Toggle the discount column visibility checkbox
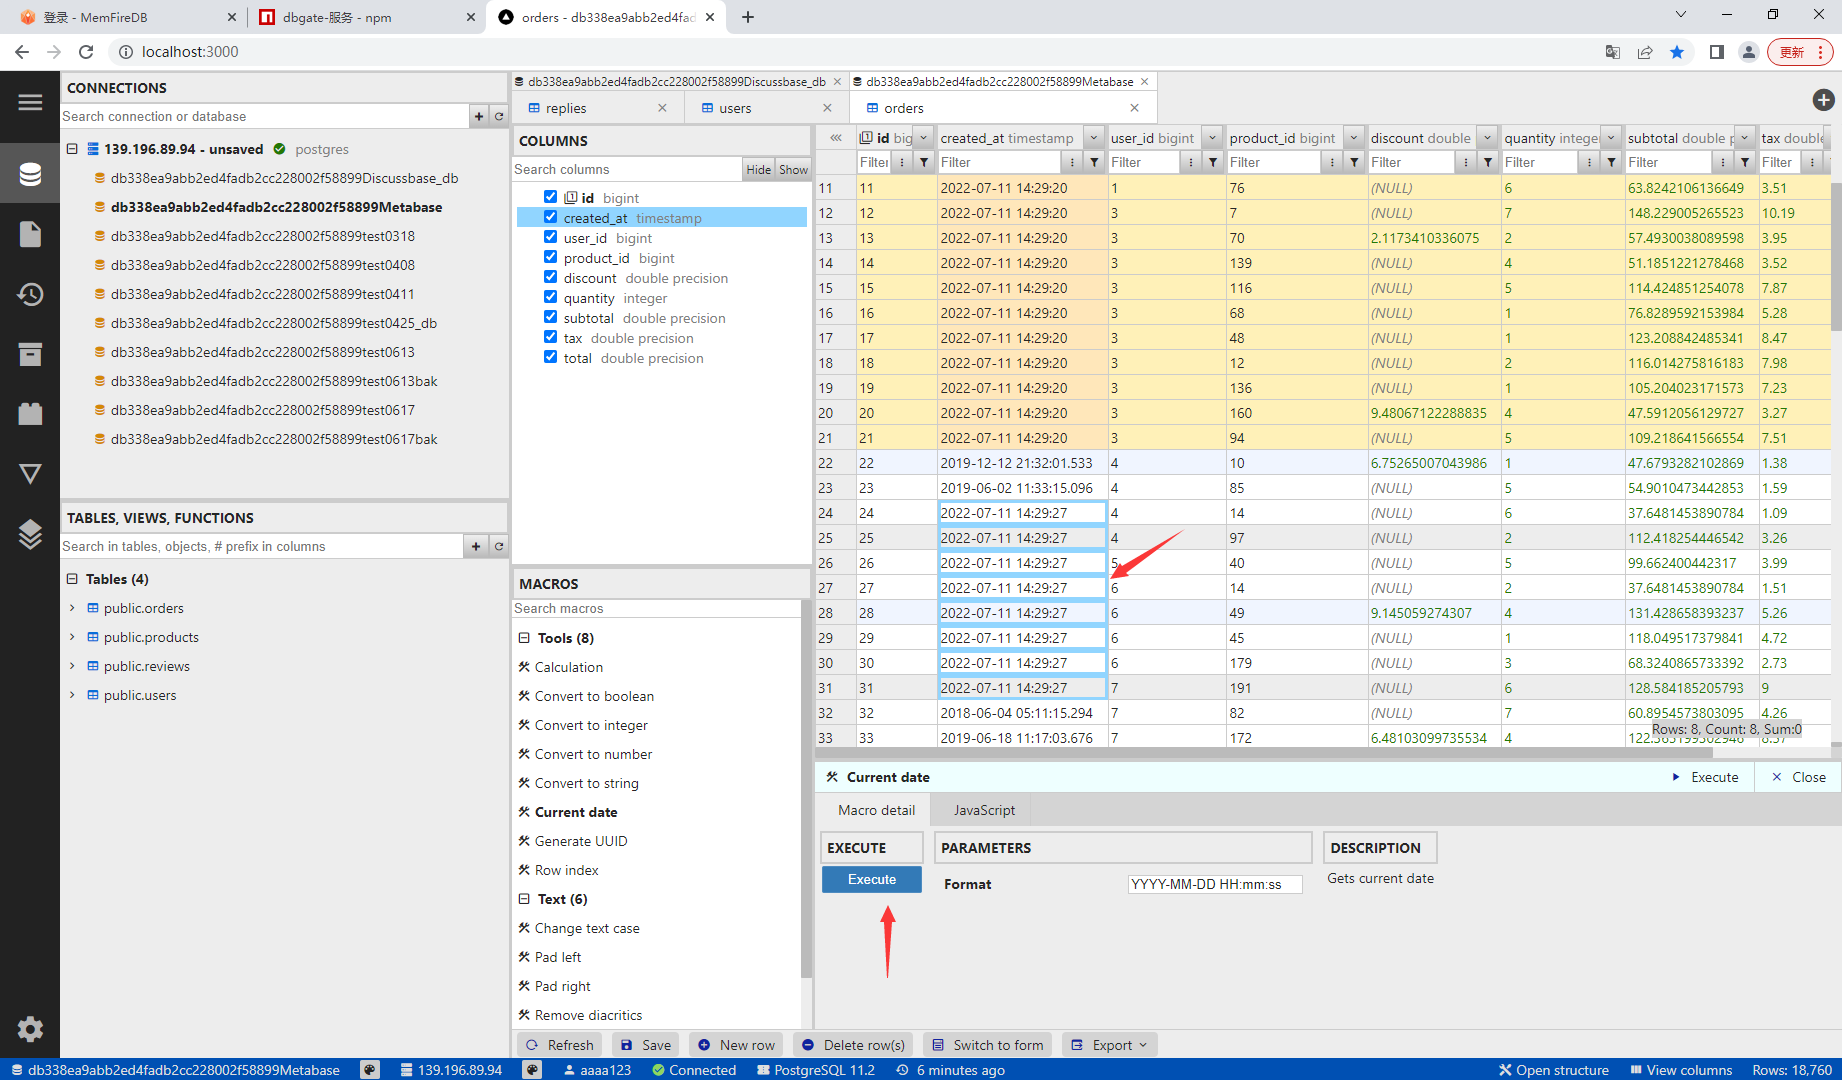 pyautogui.click(x=550, y=277)
